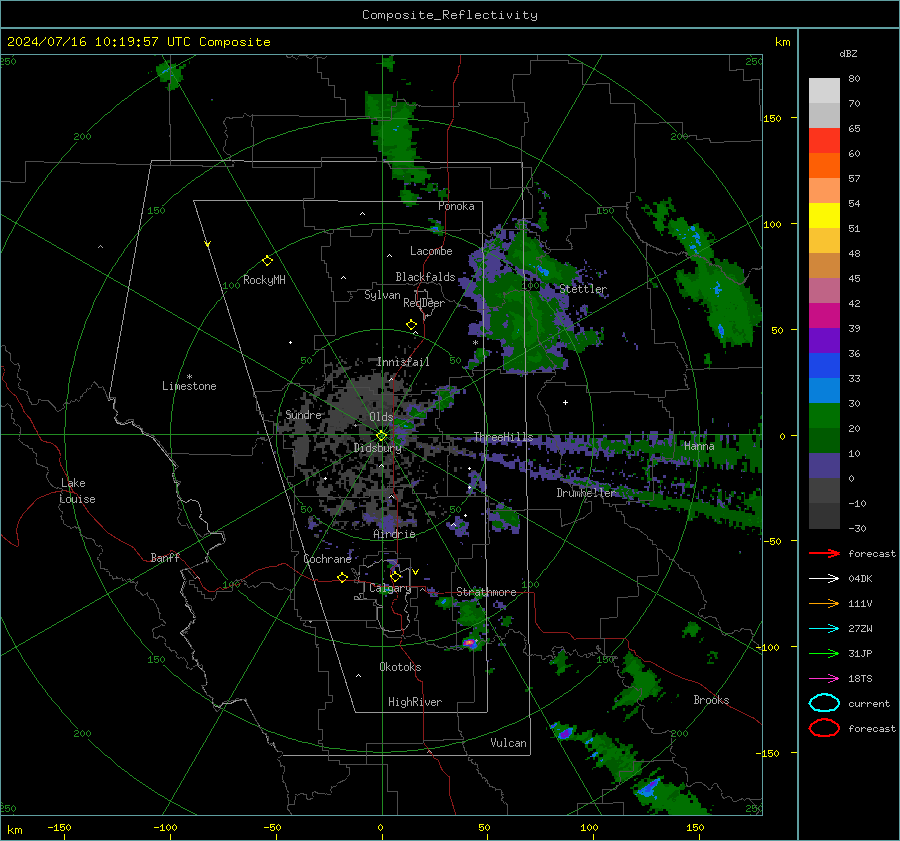Click the red forecast ellipse icon

pos(824,728)
